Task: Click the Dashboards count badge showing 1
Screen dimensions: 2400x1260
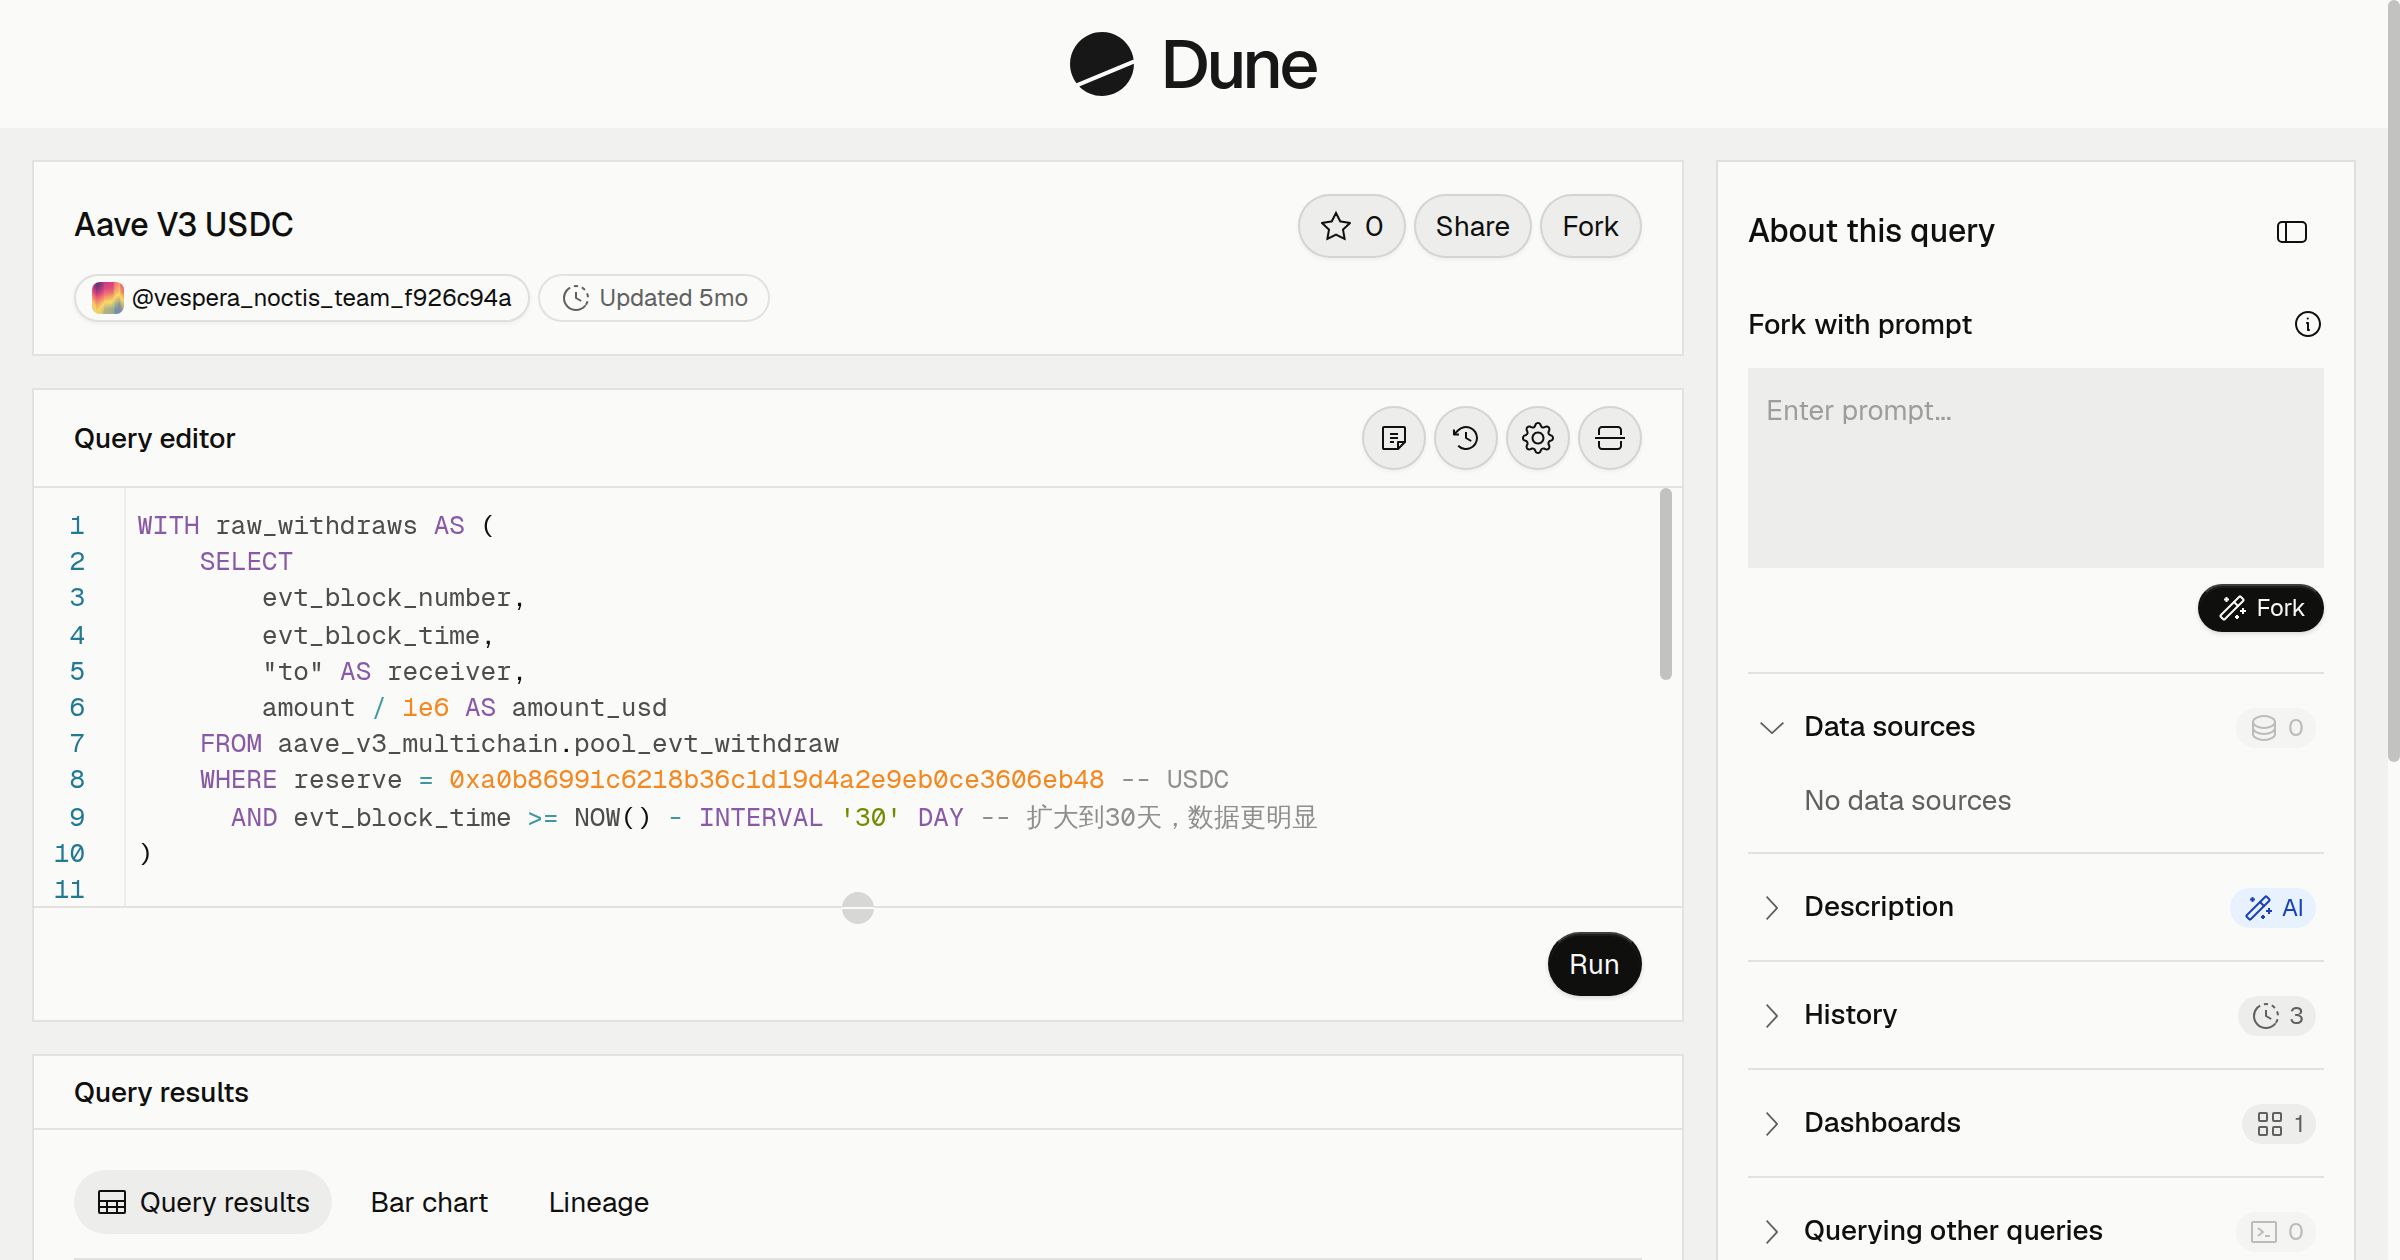Action: pos(2280,1123)
